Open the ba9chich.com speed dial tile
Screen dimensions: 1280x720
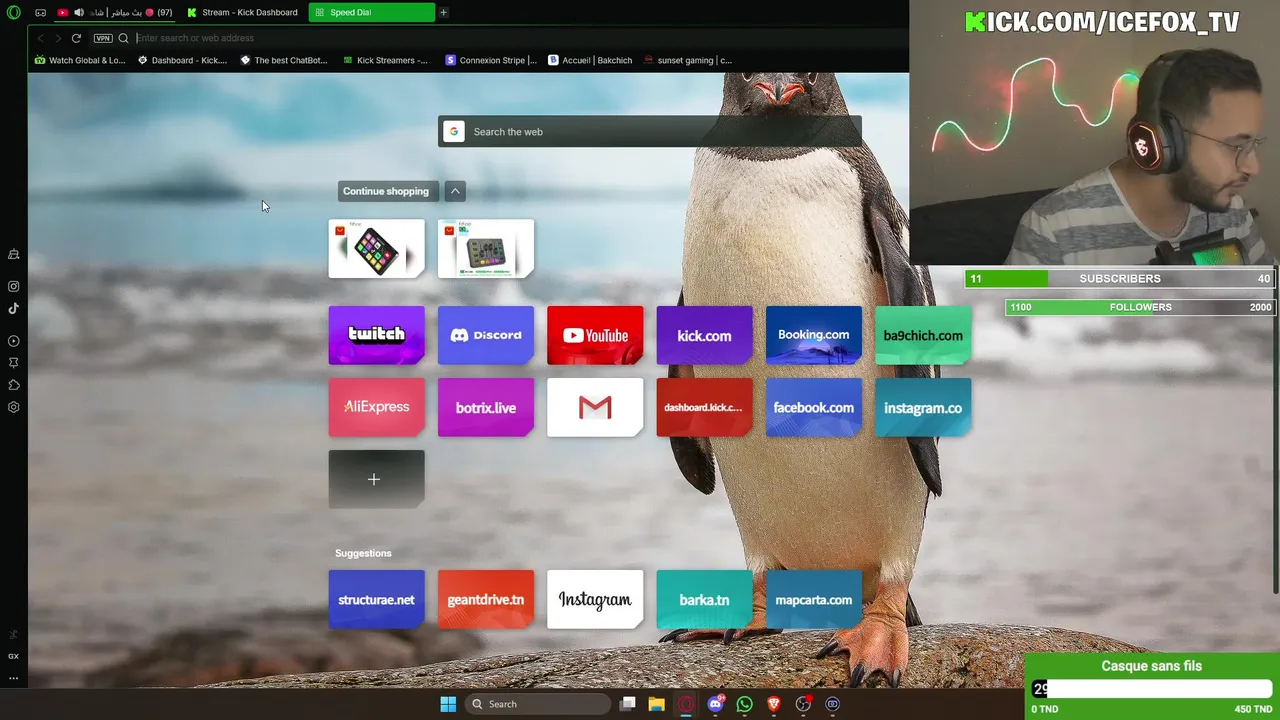tap(923, 335)
